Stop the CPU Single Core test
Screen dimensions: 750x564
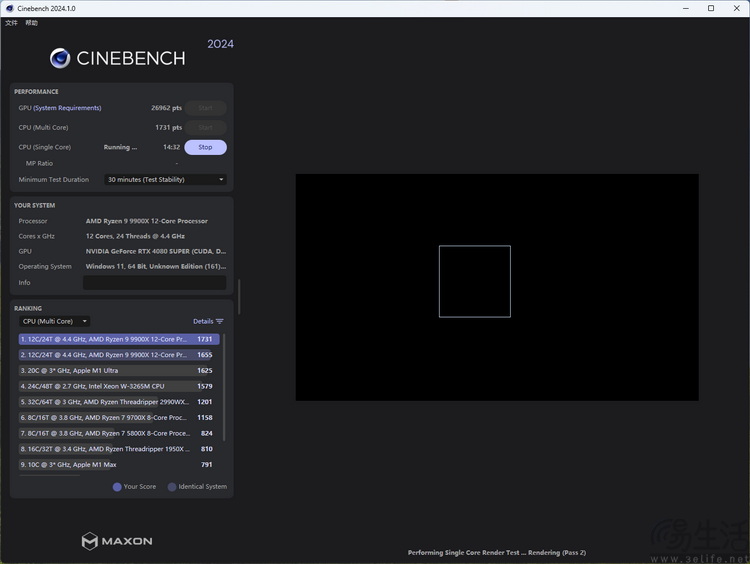(205, 147)
